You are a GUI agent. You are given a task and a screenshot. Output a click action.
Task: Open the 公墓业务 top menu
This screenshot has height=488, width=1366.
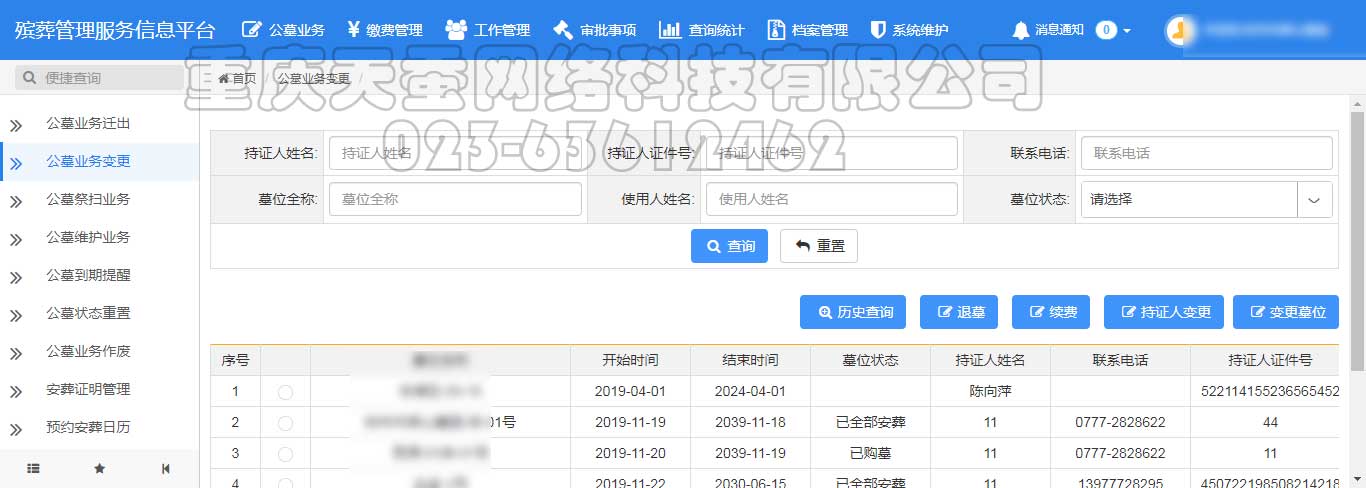click(x=284, y=30)
